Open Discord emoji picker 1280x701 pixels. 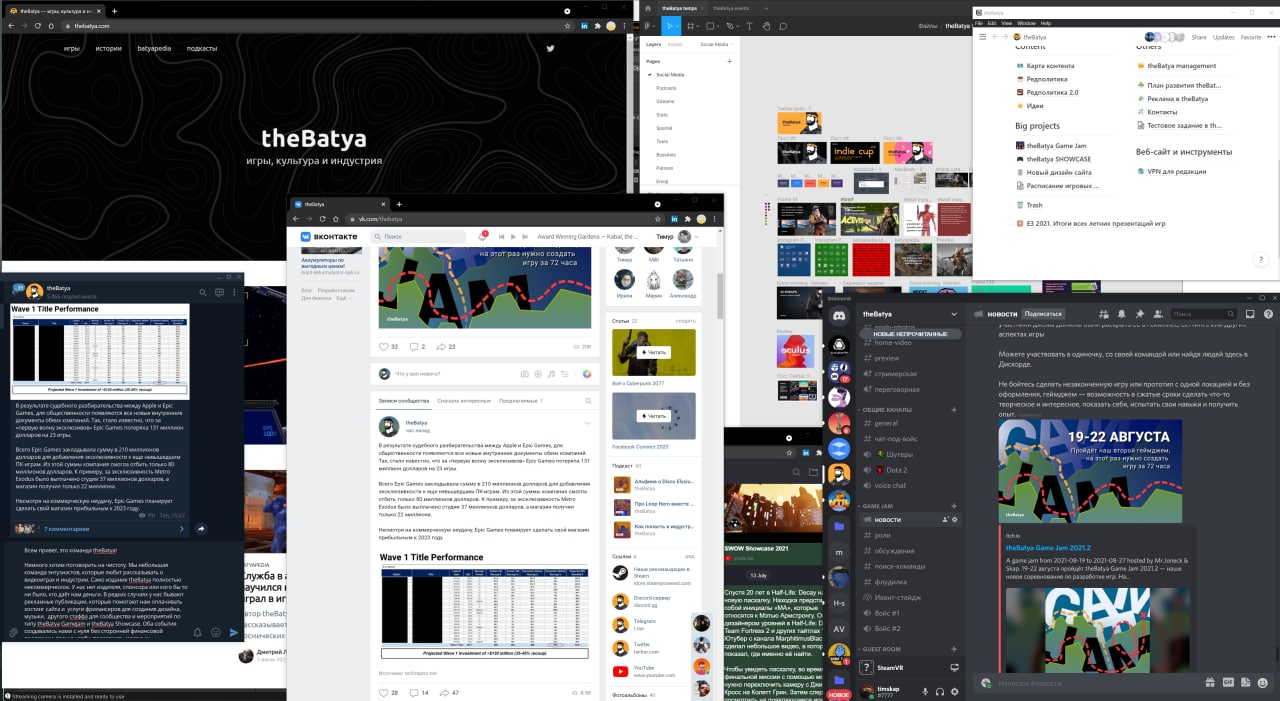1264,682
